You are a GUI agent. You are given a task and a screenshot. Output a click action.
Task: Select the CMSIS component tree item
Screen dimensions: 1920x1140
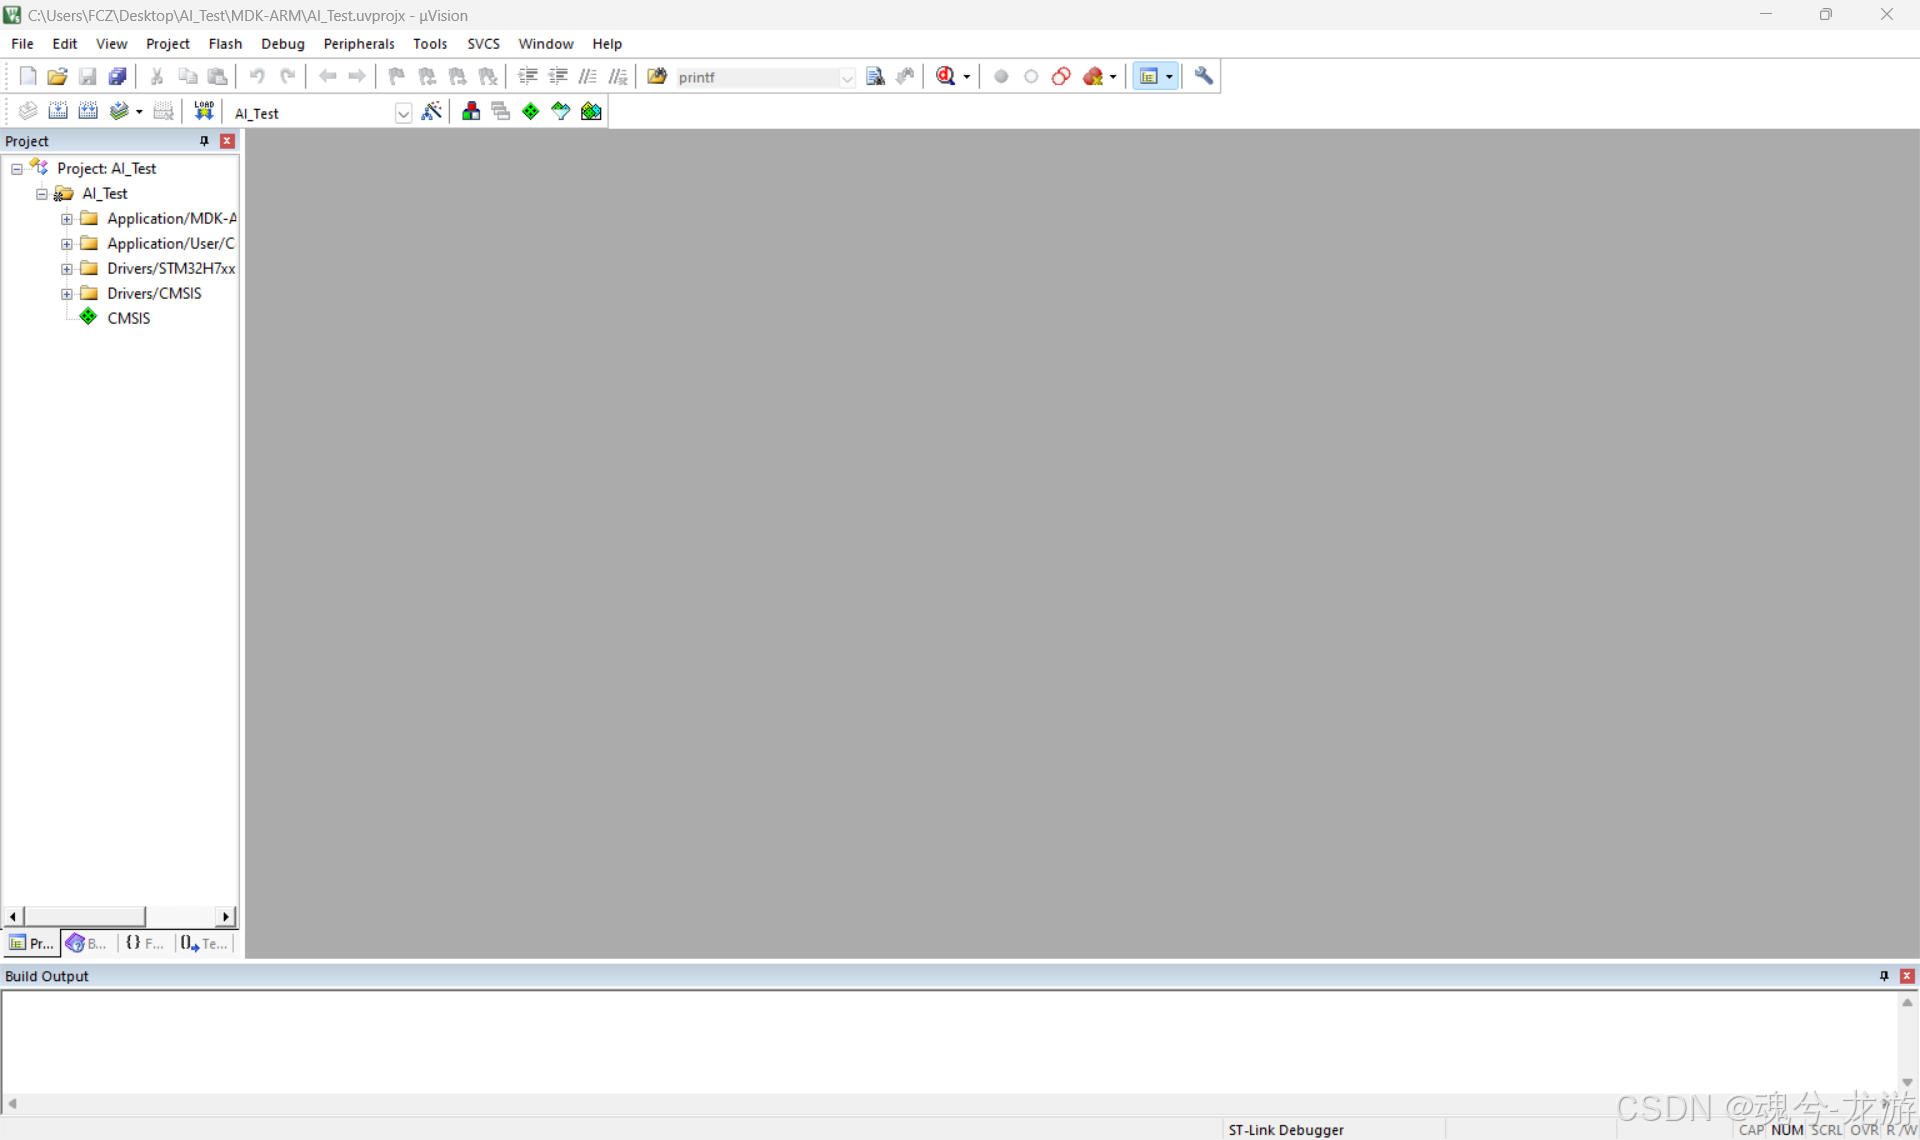coord(128,318)
